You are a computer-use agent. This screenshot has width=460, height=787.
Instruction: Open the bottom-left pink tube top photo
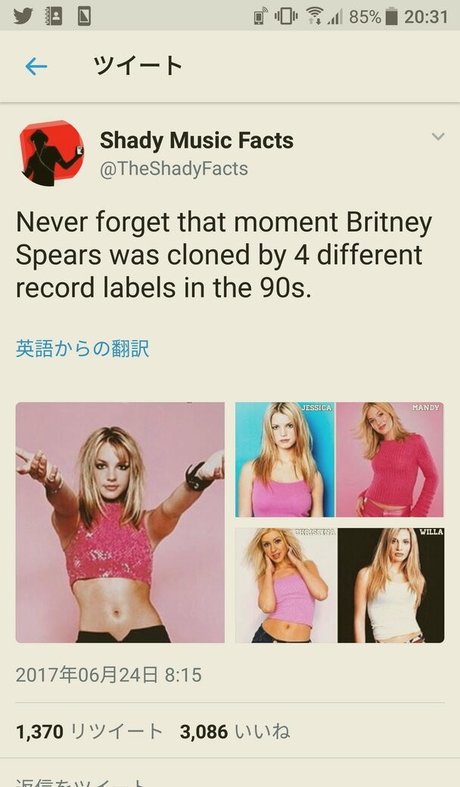tap(286, 585)
